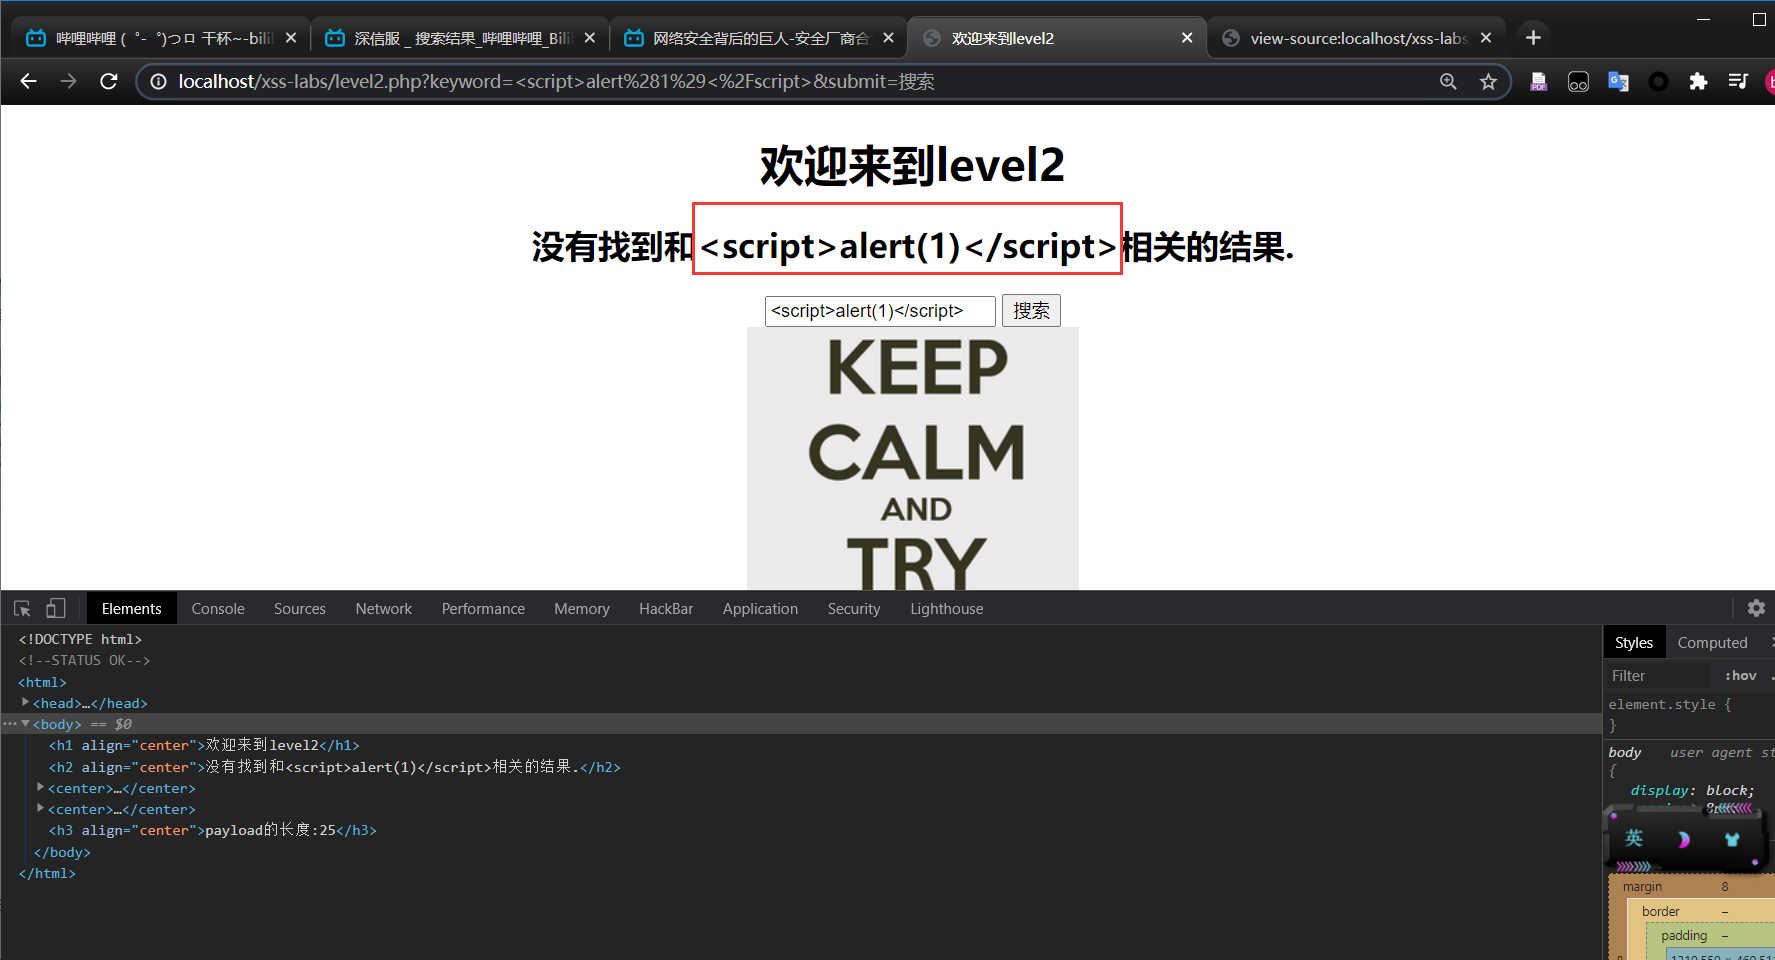Click the shirt skin icon on IME bar

[x=1732, y=839]
